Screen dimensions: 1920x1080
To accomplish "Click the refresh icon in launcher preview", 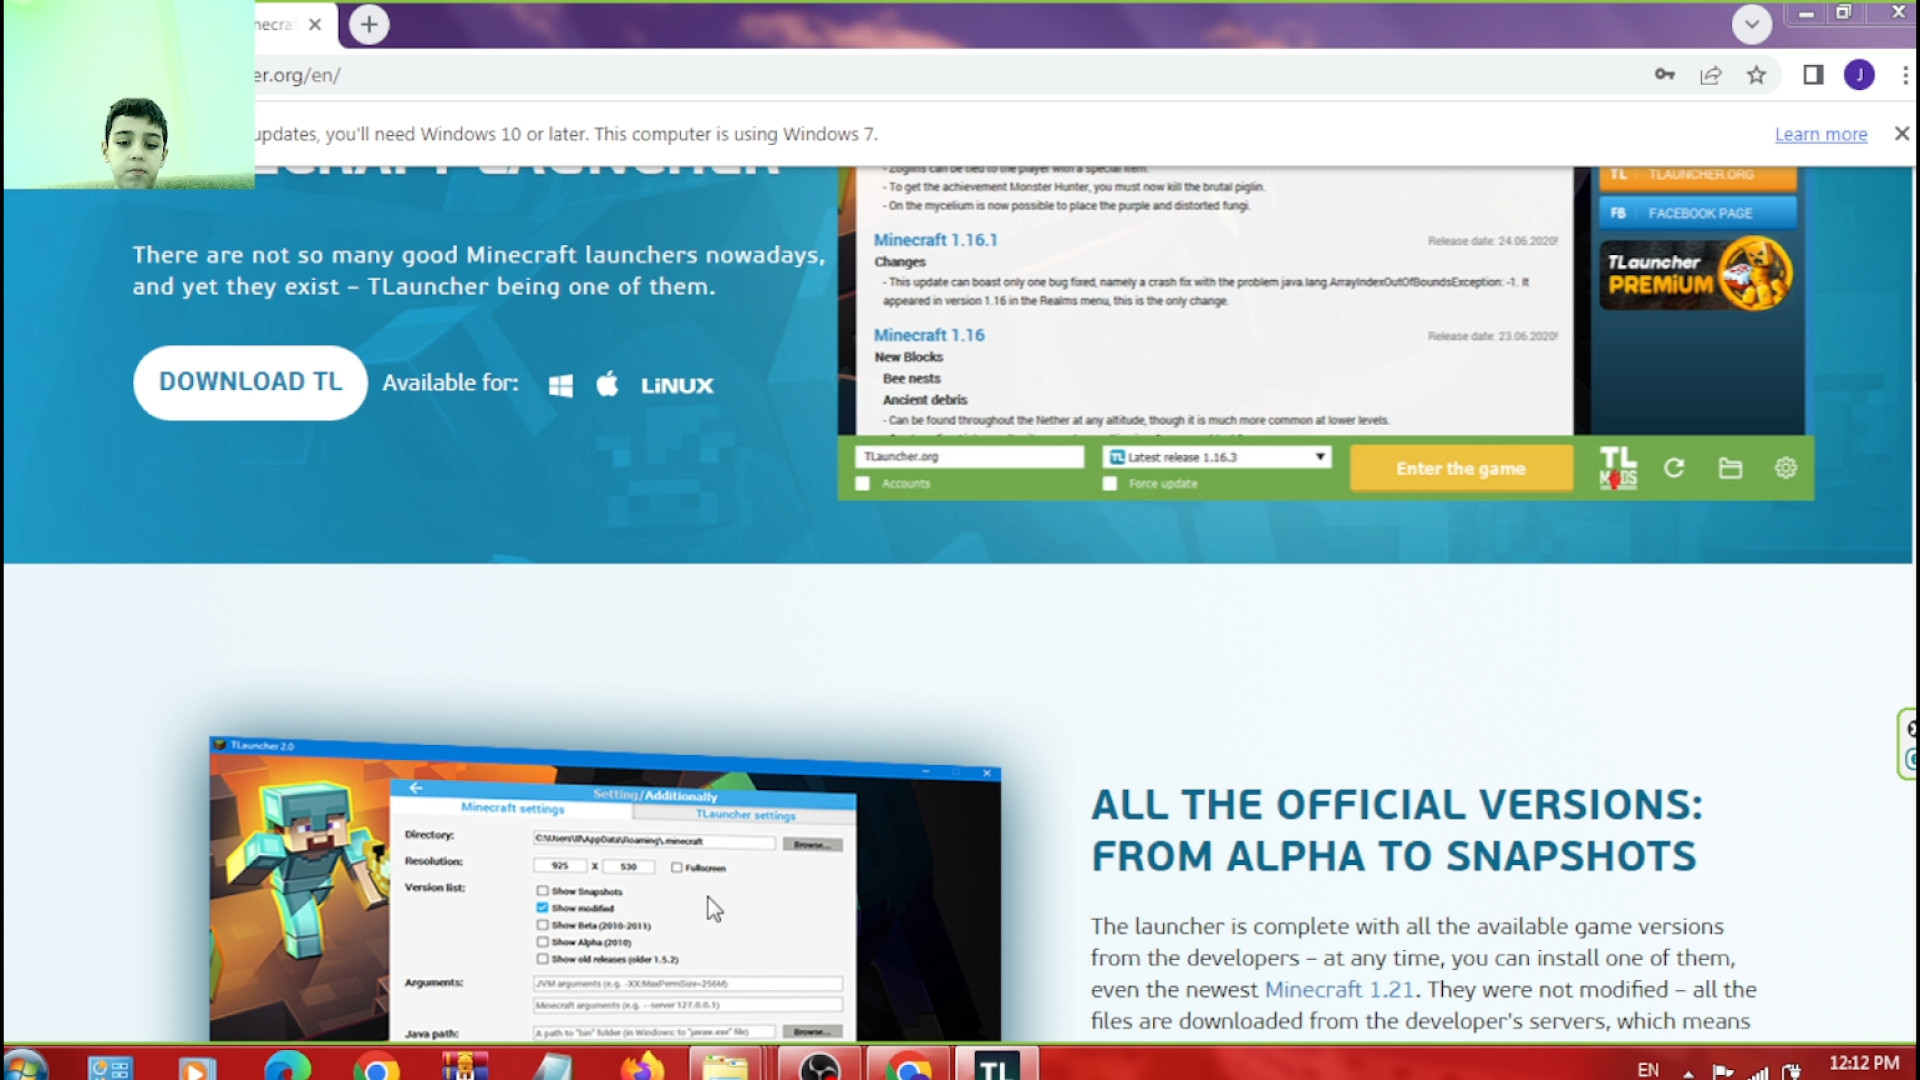I will pyautogui.click(x=1674, y=468).
